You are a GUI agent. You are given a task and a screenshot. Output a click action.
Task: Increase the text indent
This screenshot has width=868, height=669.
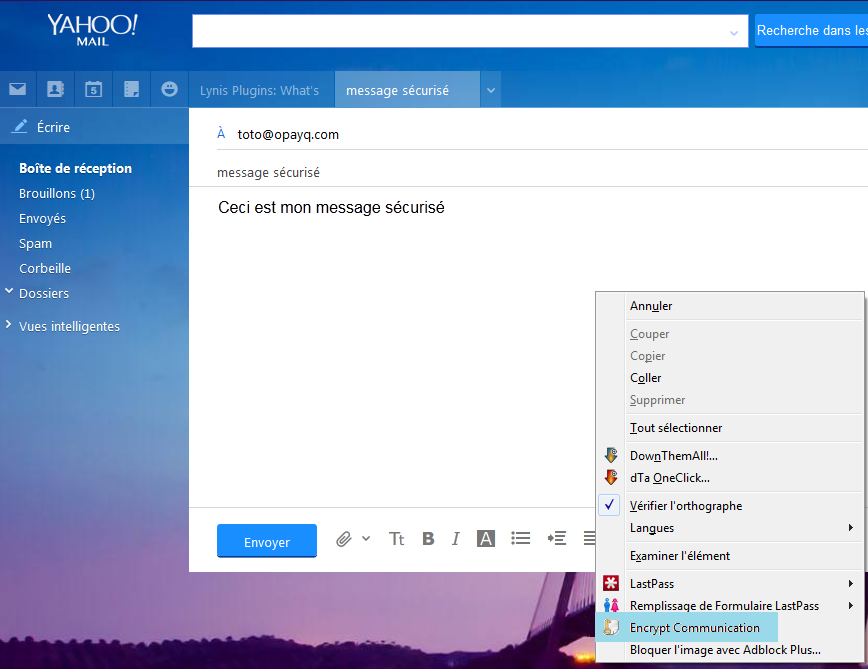[x=556, y=538]
